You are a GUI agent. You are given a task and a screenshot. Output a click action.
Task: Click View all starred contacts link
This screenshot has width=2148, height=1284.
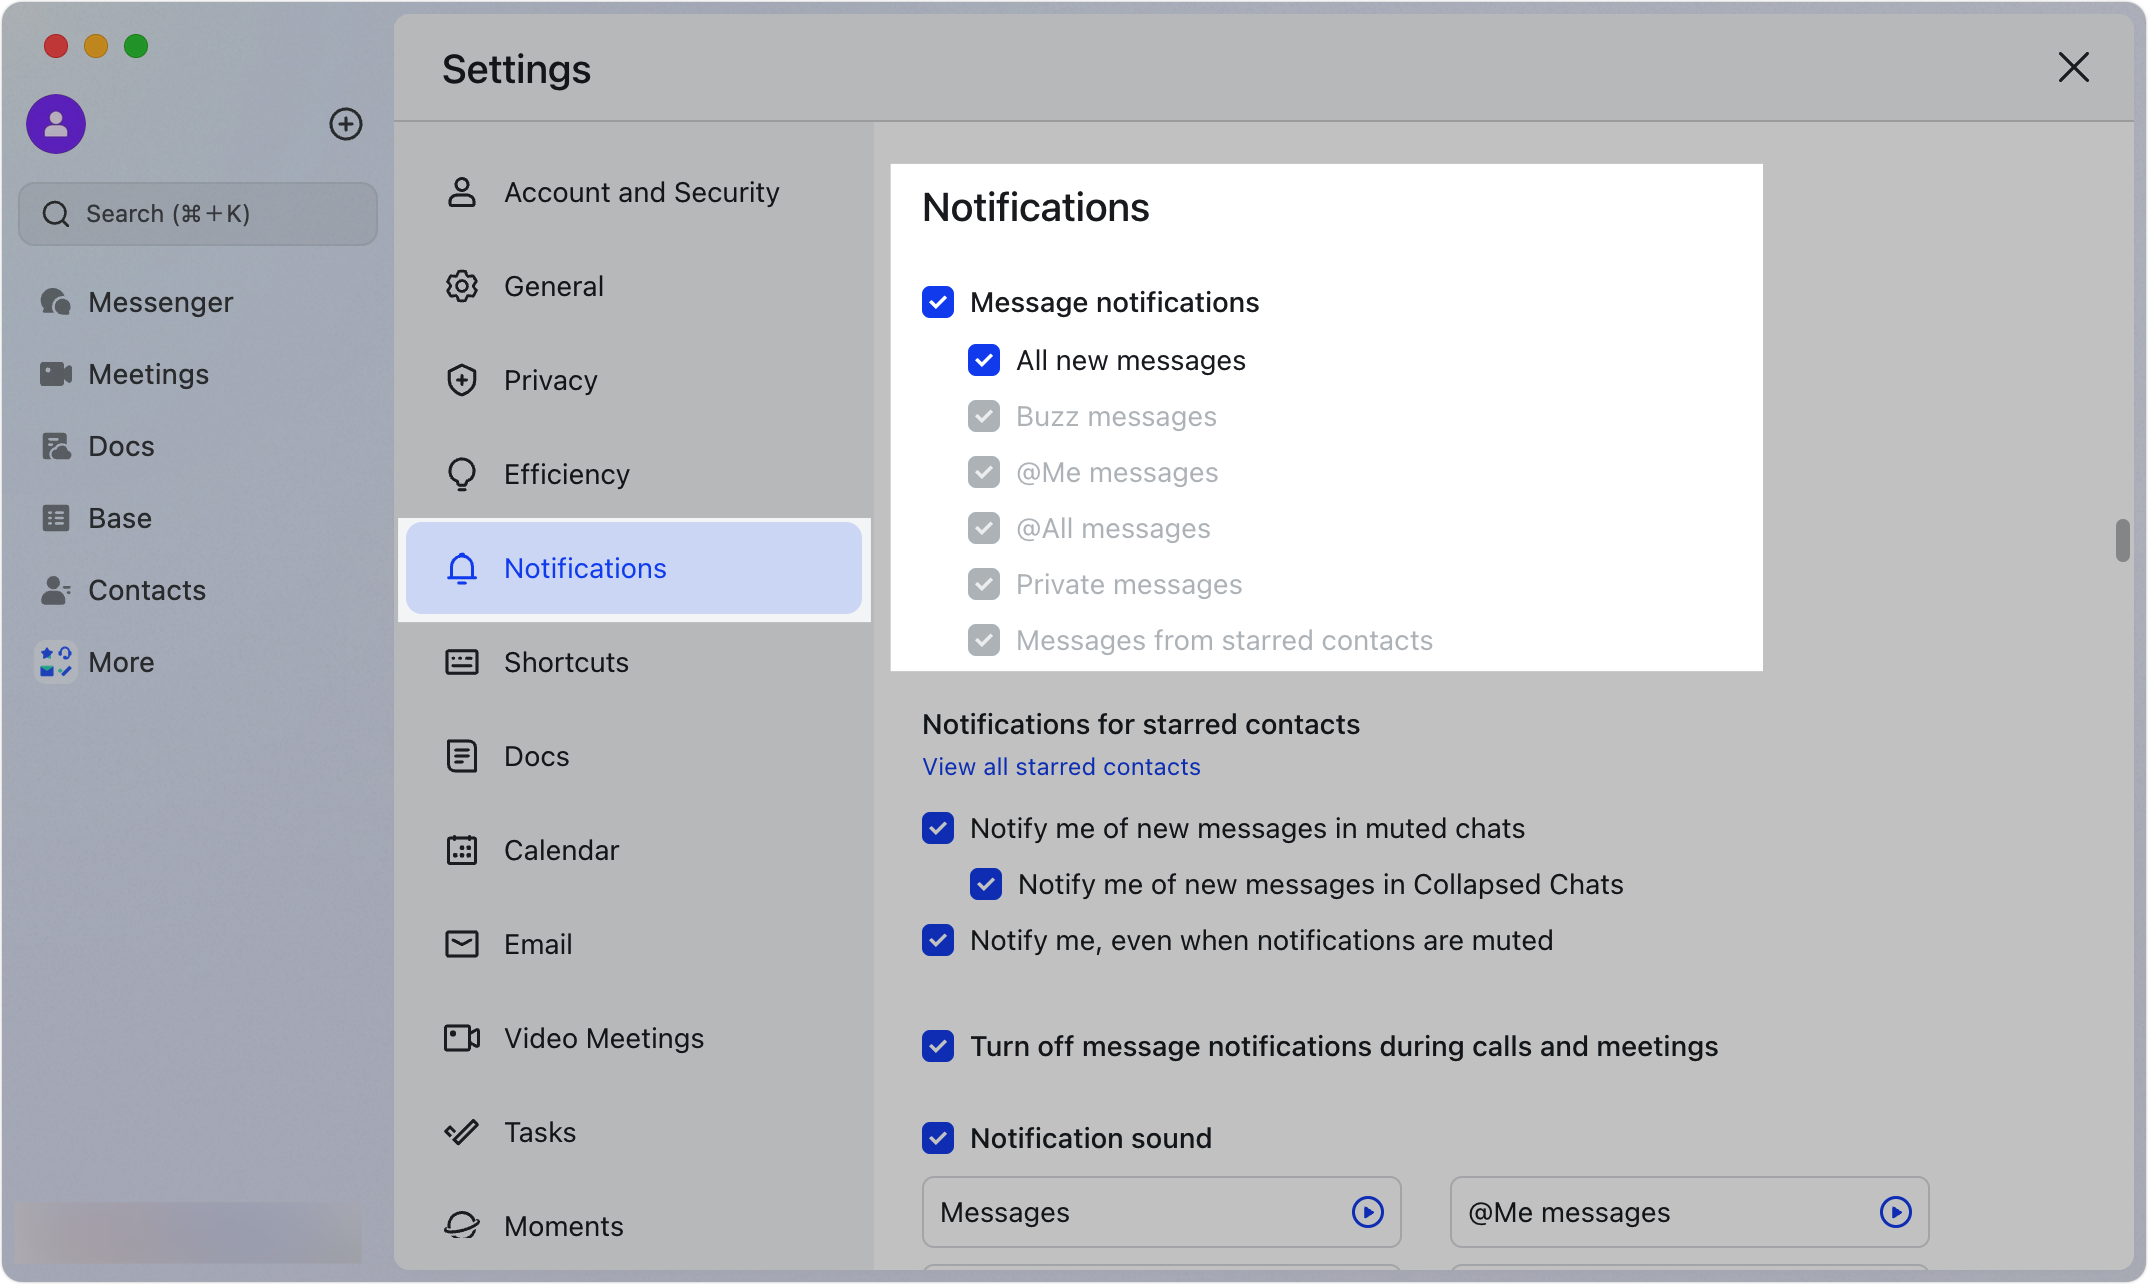[1060, 766]
